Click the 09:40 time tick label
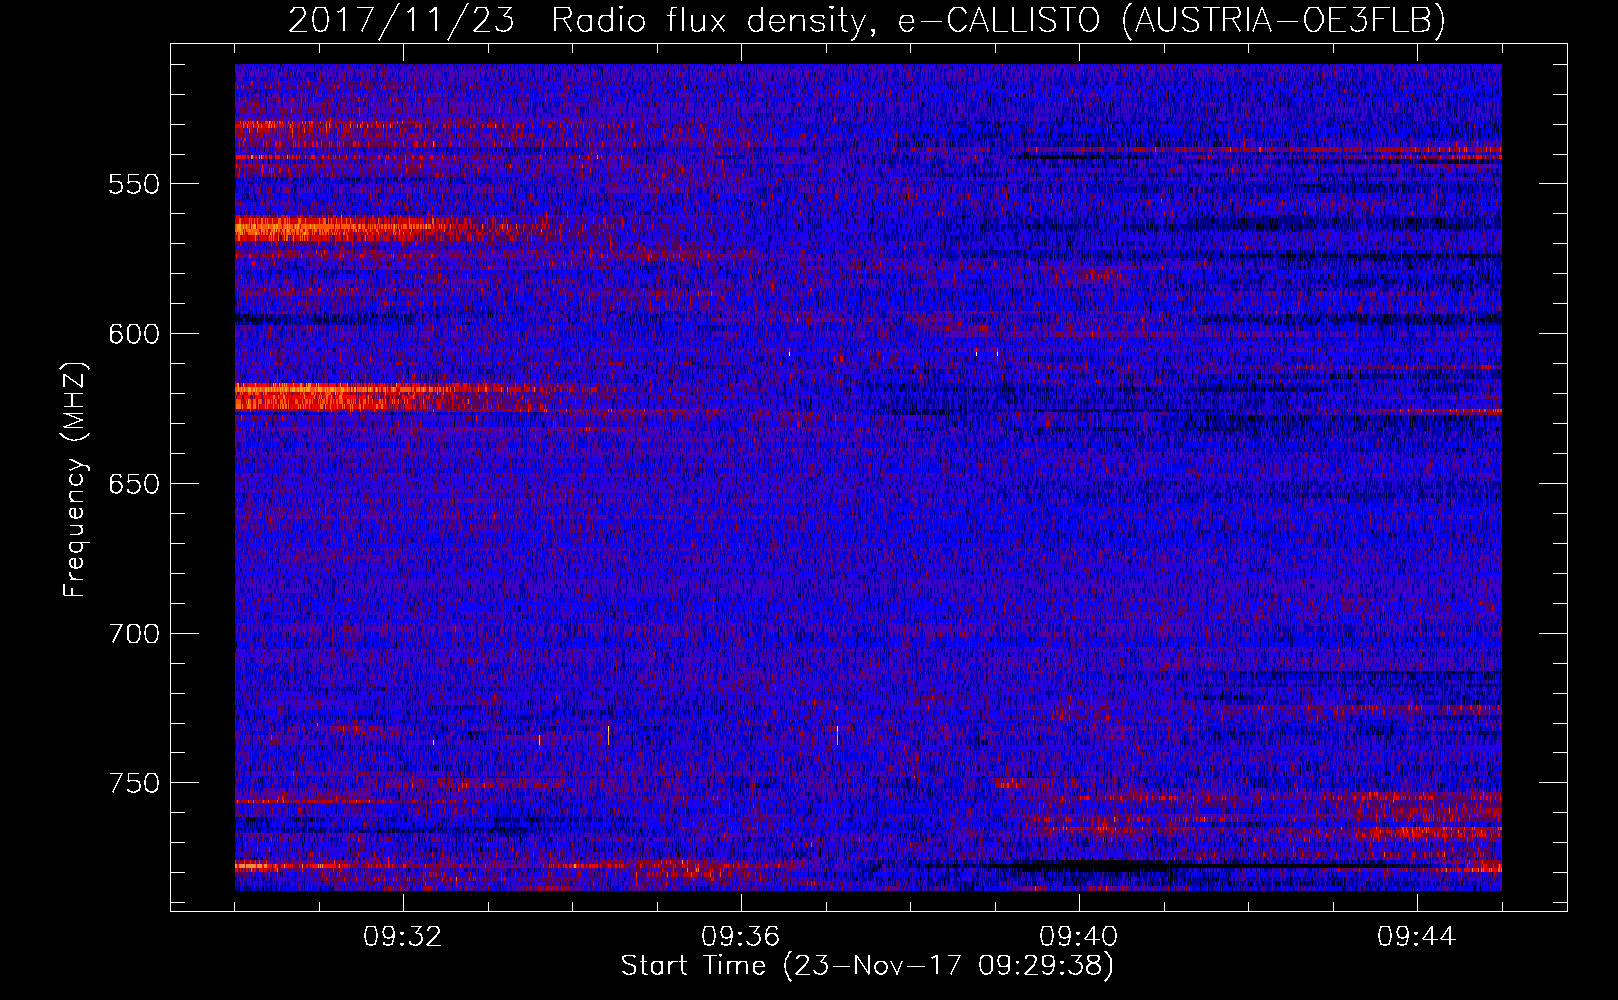 1078,937
